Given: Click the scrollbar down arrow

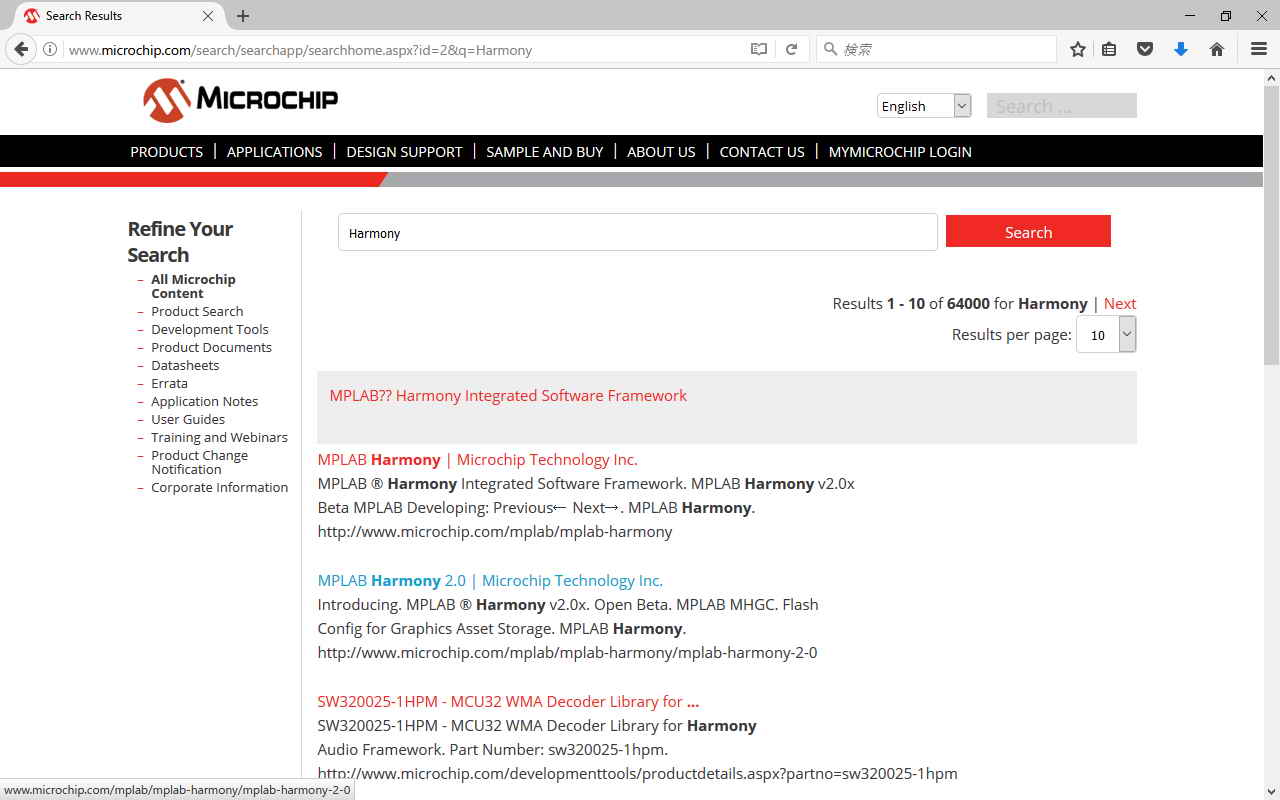Looking at the screenshot, I should coord(1272,792).
